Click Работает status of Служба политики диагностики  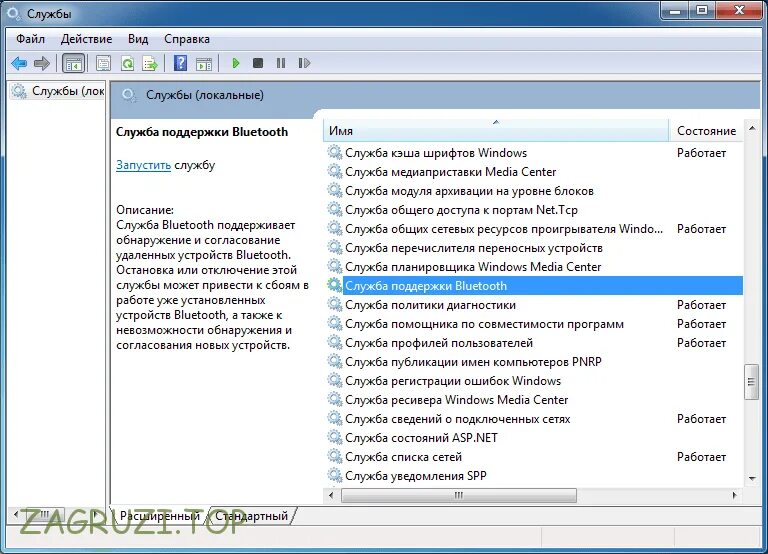701,305
